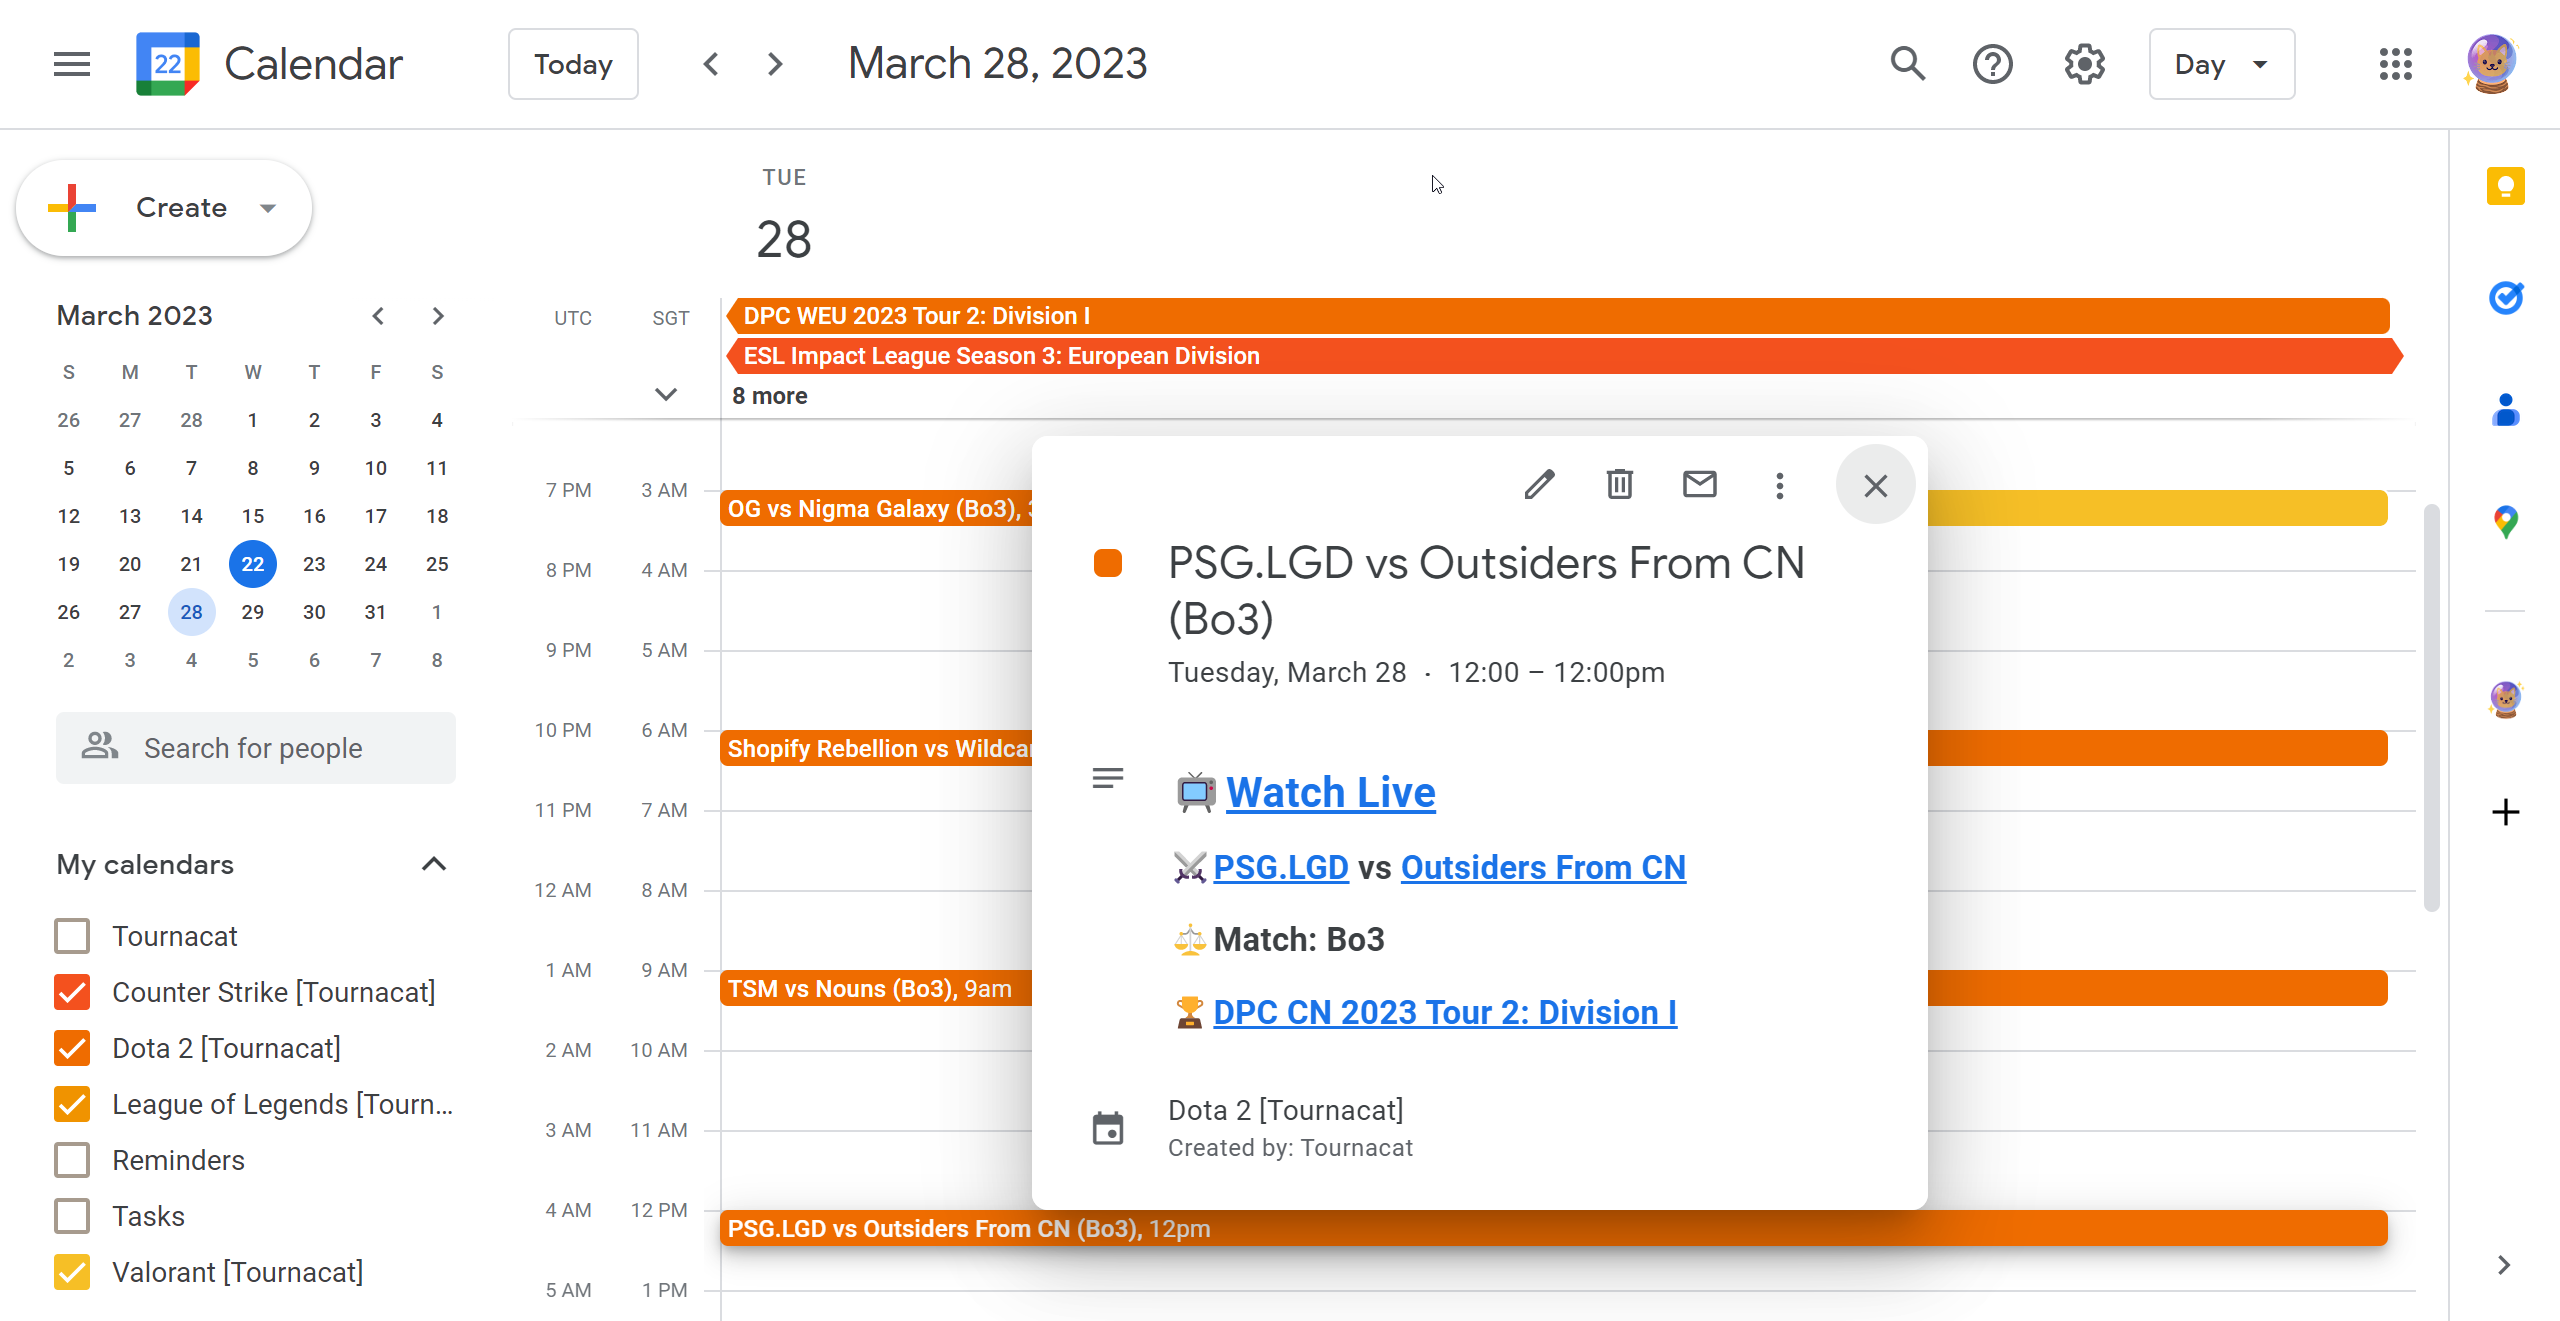Click the Google apps grid icon top right
Screen dimensions: 2560x1321
[2395, 64]
